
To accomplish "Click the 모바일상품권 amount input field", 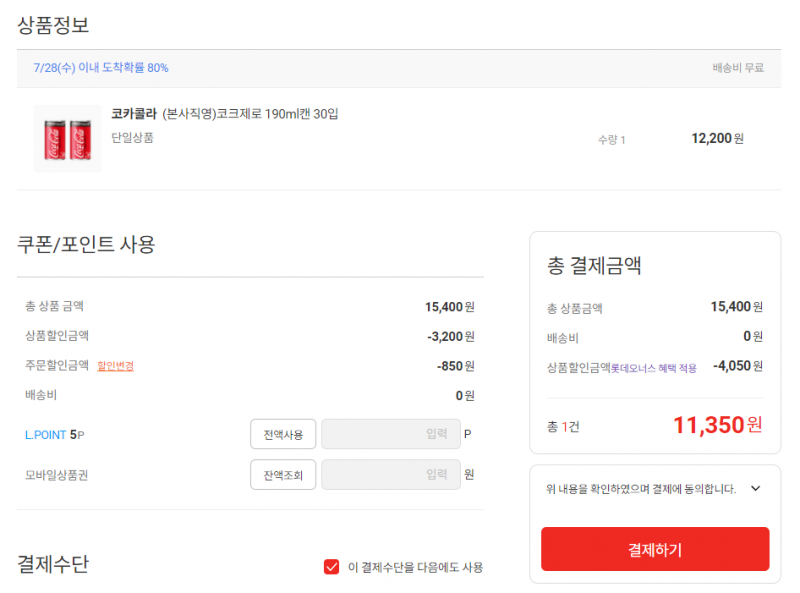I will pos(391,475).
